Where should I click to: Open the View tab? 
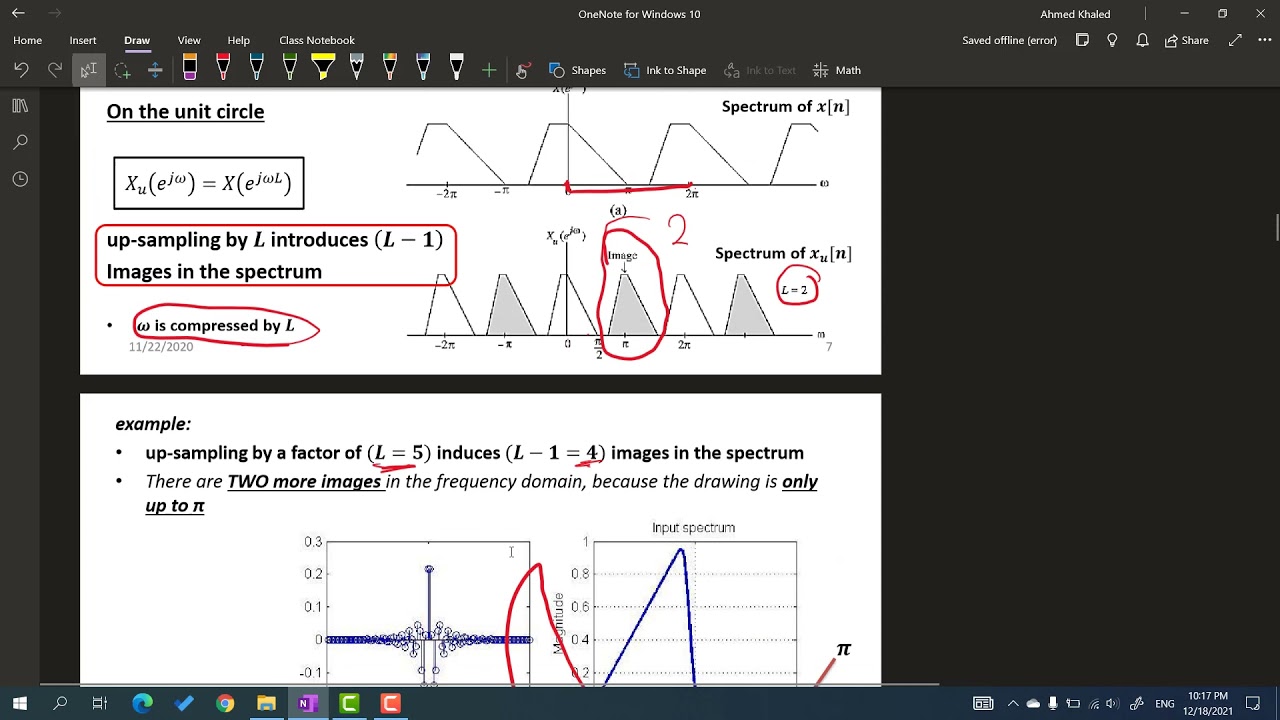click(x=189, y=40)
